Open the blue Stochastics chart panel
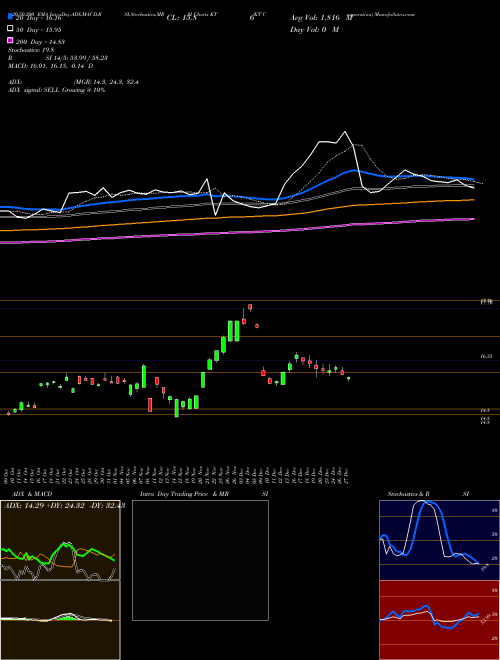The height and width of the screenshot is (660, 500). (x=439, y=540)
